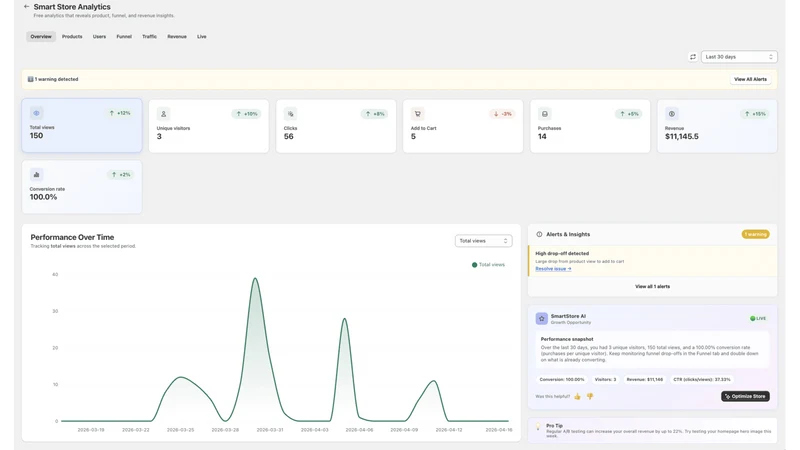
Task: Click the green LIVE status indicator
Action: [758, 318]
